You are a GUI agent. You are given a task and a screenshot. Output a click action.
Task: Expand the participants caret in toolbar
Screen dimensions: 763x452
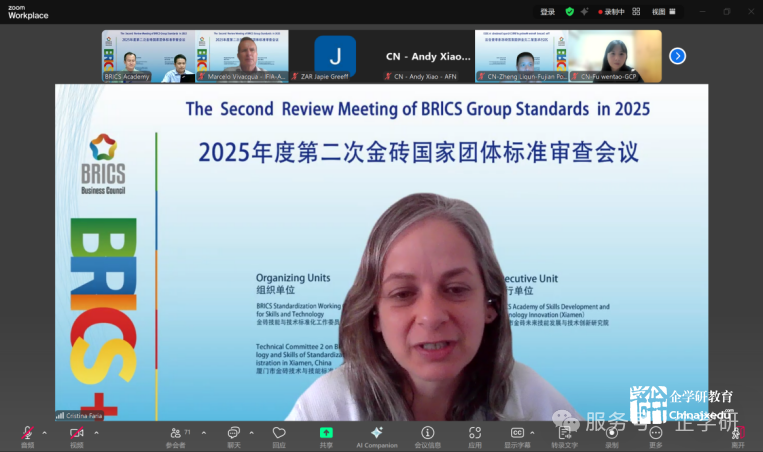pyautogui.click(x=204, y=432)
